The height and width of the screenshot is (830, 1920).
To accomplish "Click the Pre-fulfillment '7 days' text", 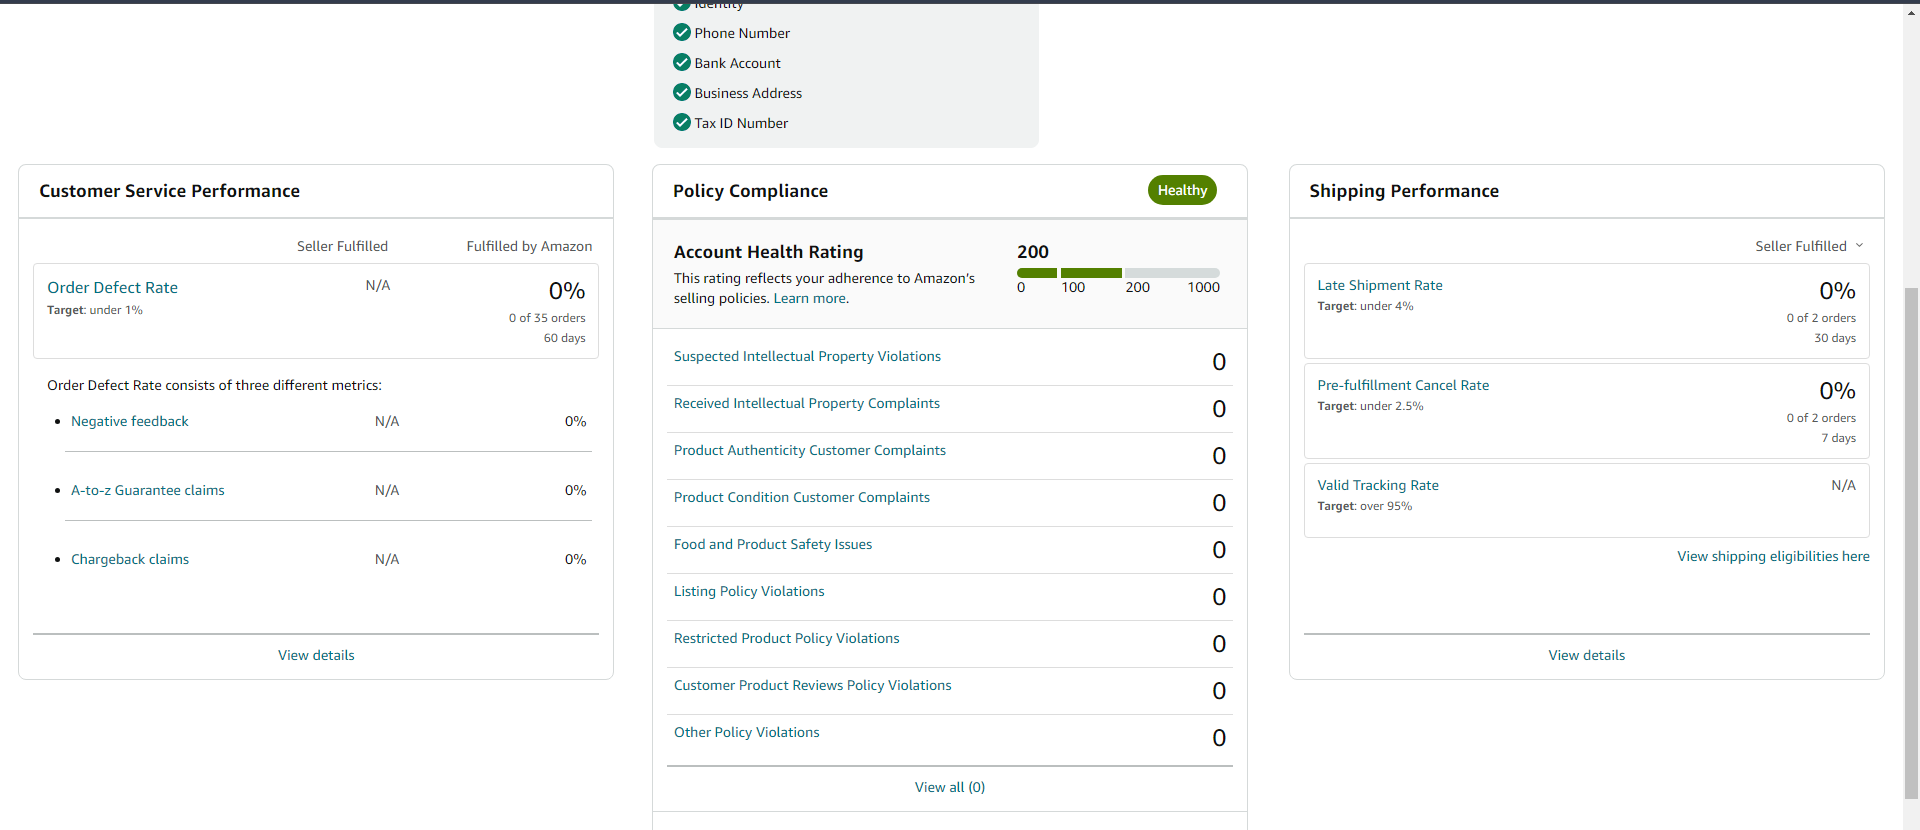I will (1838, 438).
